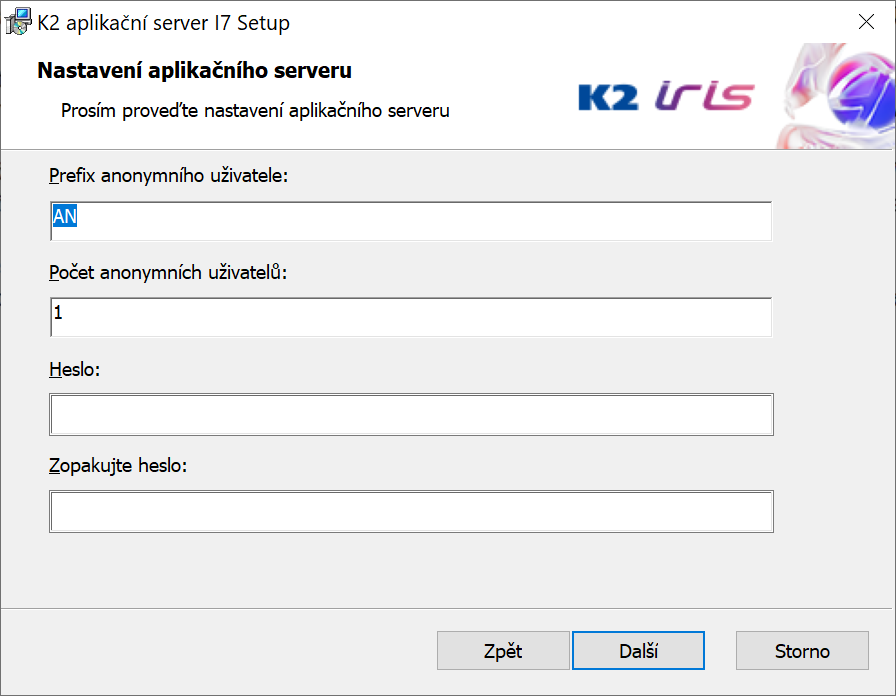The width and height of the screenshot is (896, 696).
Task: Cancel the setup with the Storno button
Action: 802,651
